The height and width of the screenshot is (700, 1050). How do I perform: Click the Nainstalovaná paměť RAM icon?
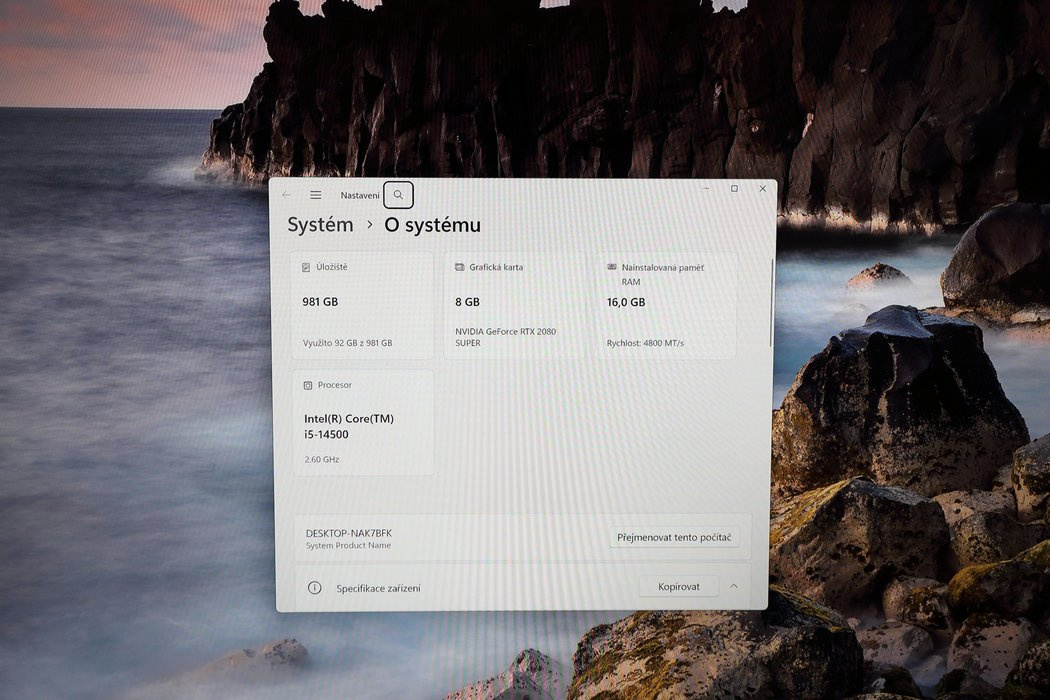pos(611,266)
